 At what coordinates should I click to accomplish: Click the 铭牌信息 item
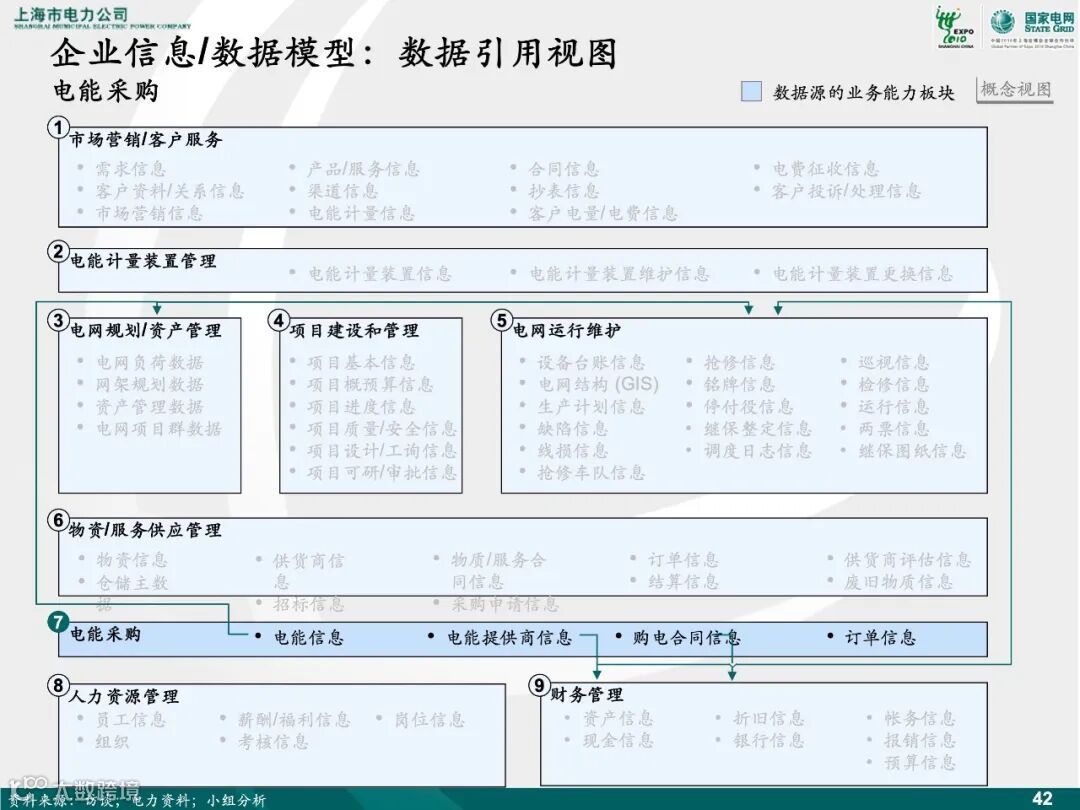pos(739,384)
